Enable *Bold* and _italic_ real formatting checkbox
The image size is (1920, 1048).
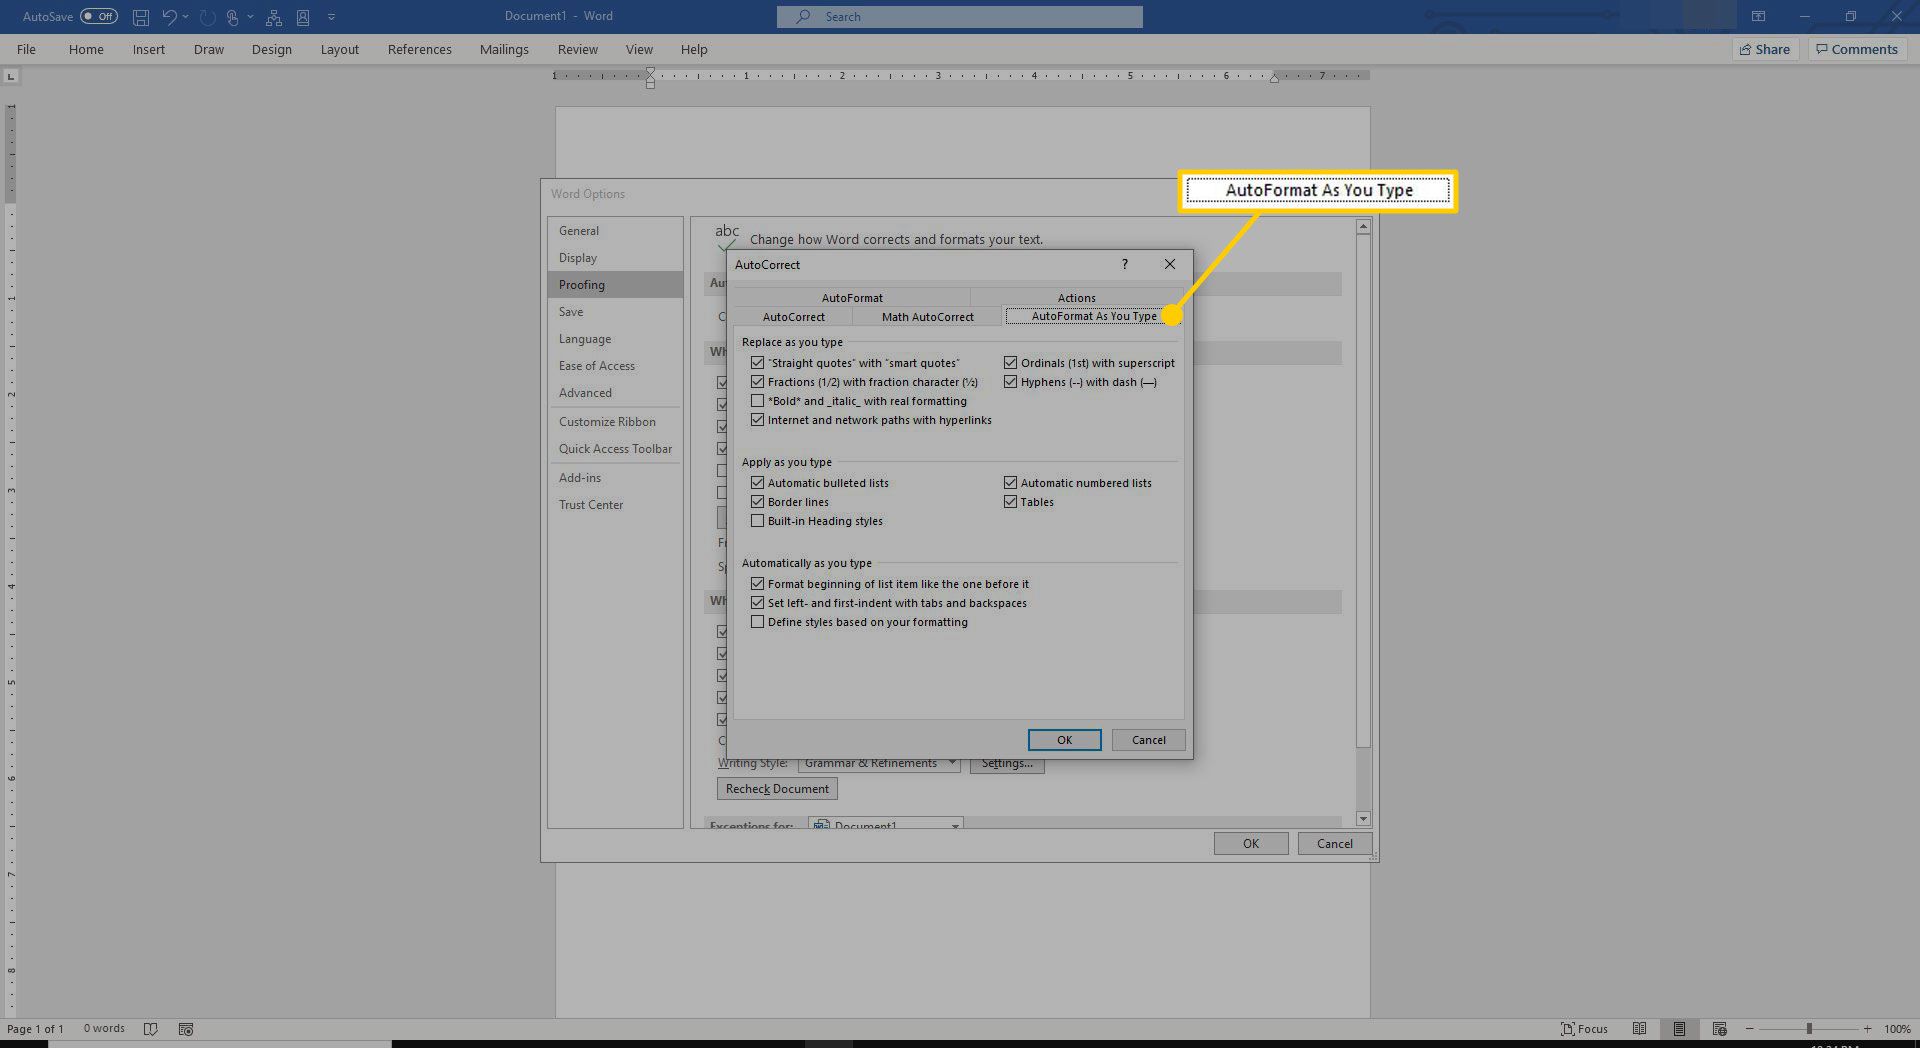pos(757,401)
